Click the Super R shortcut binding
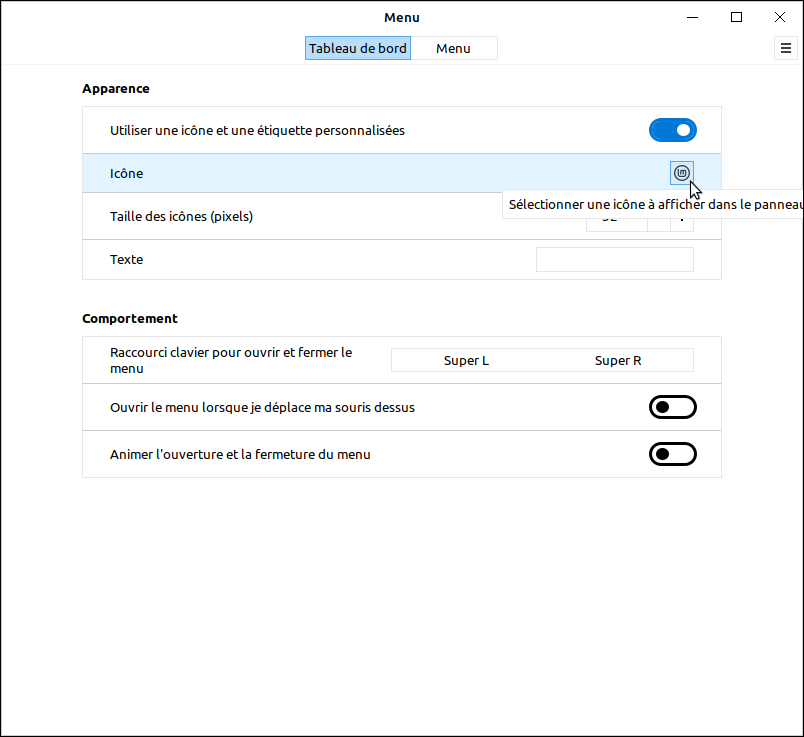The image size is (804, 737). 618,360
